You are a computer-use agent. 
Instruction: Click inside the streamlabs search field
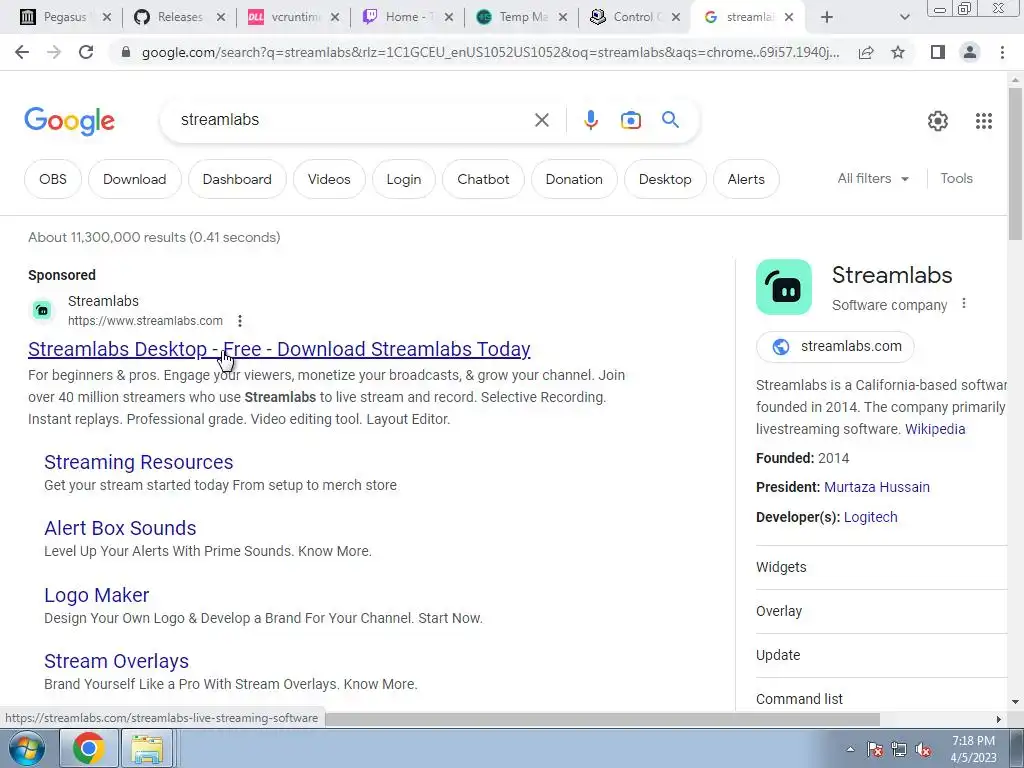(x=353, y=120)
